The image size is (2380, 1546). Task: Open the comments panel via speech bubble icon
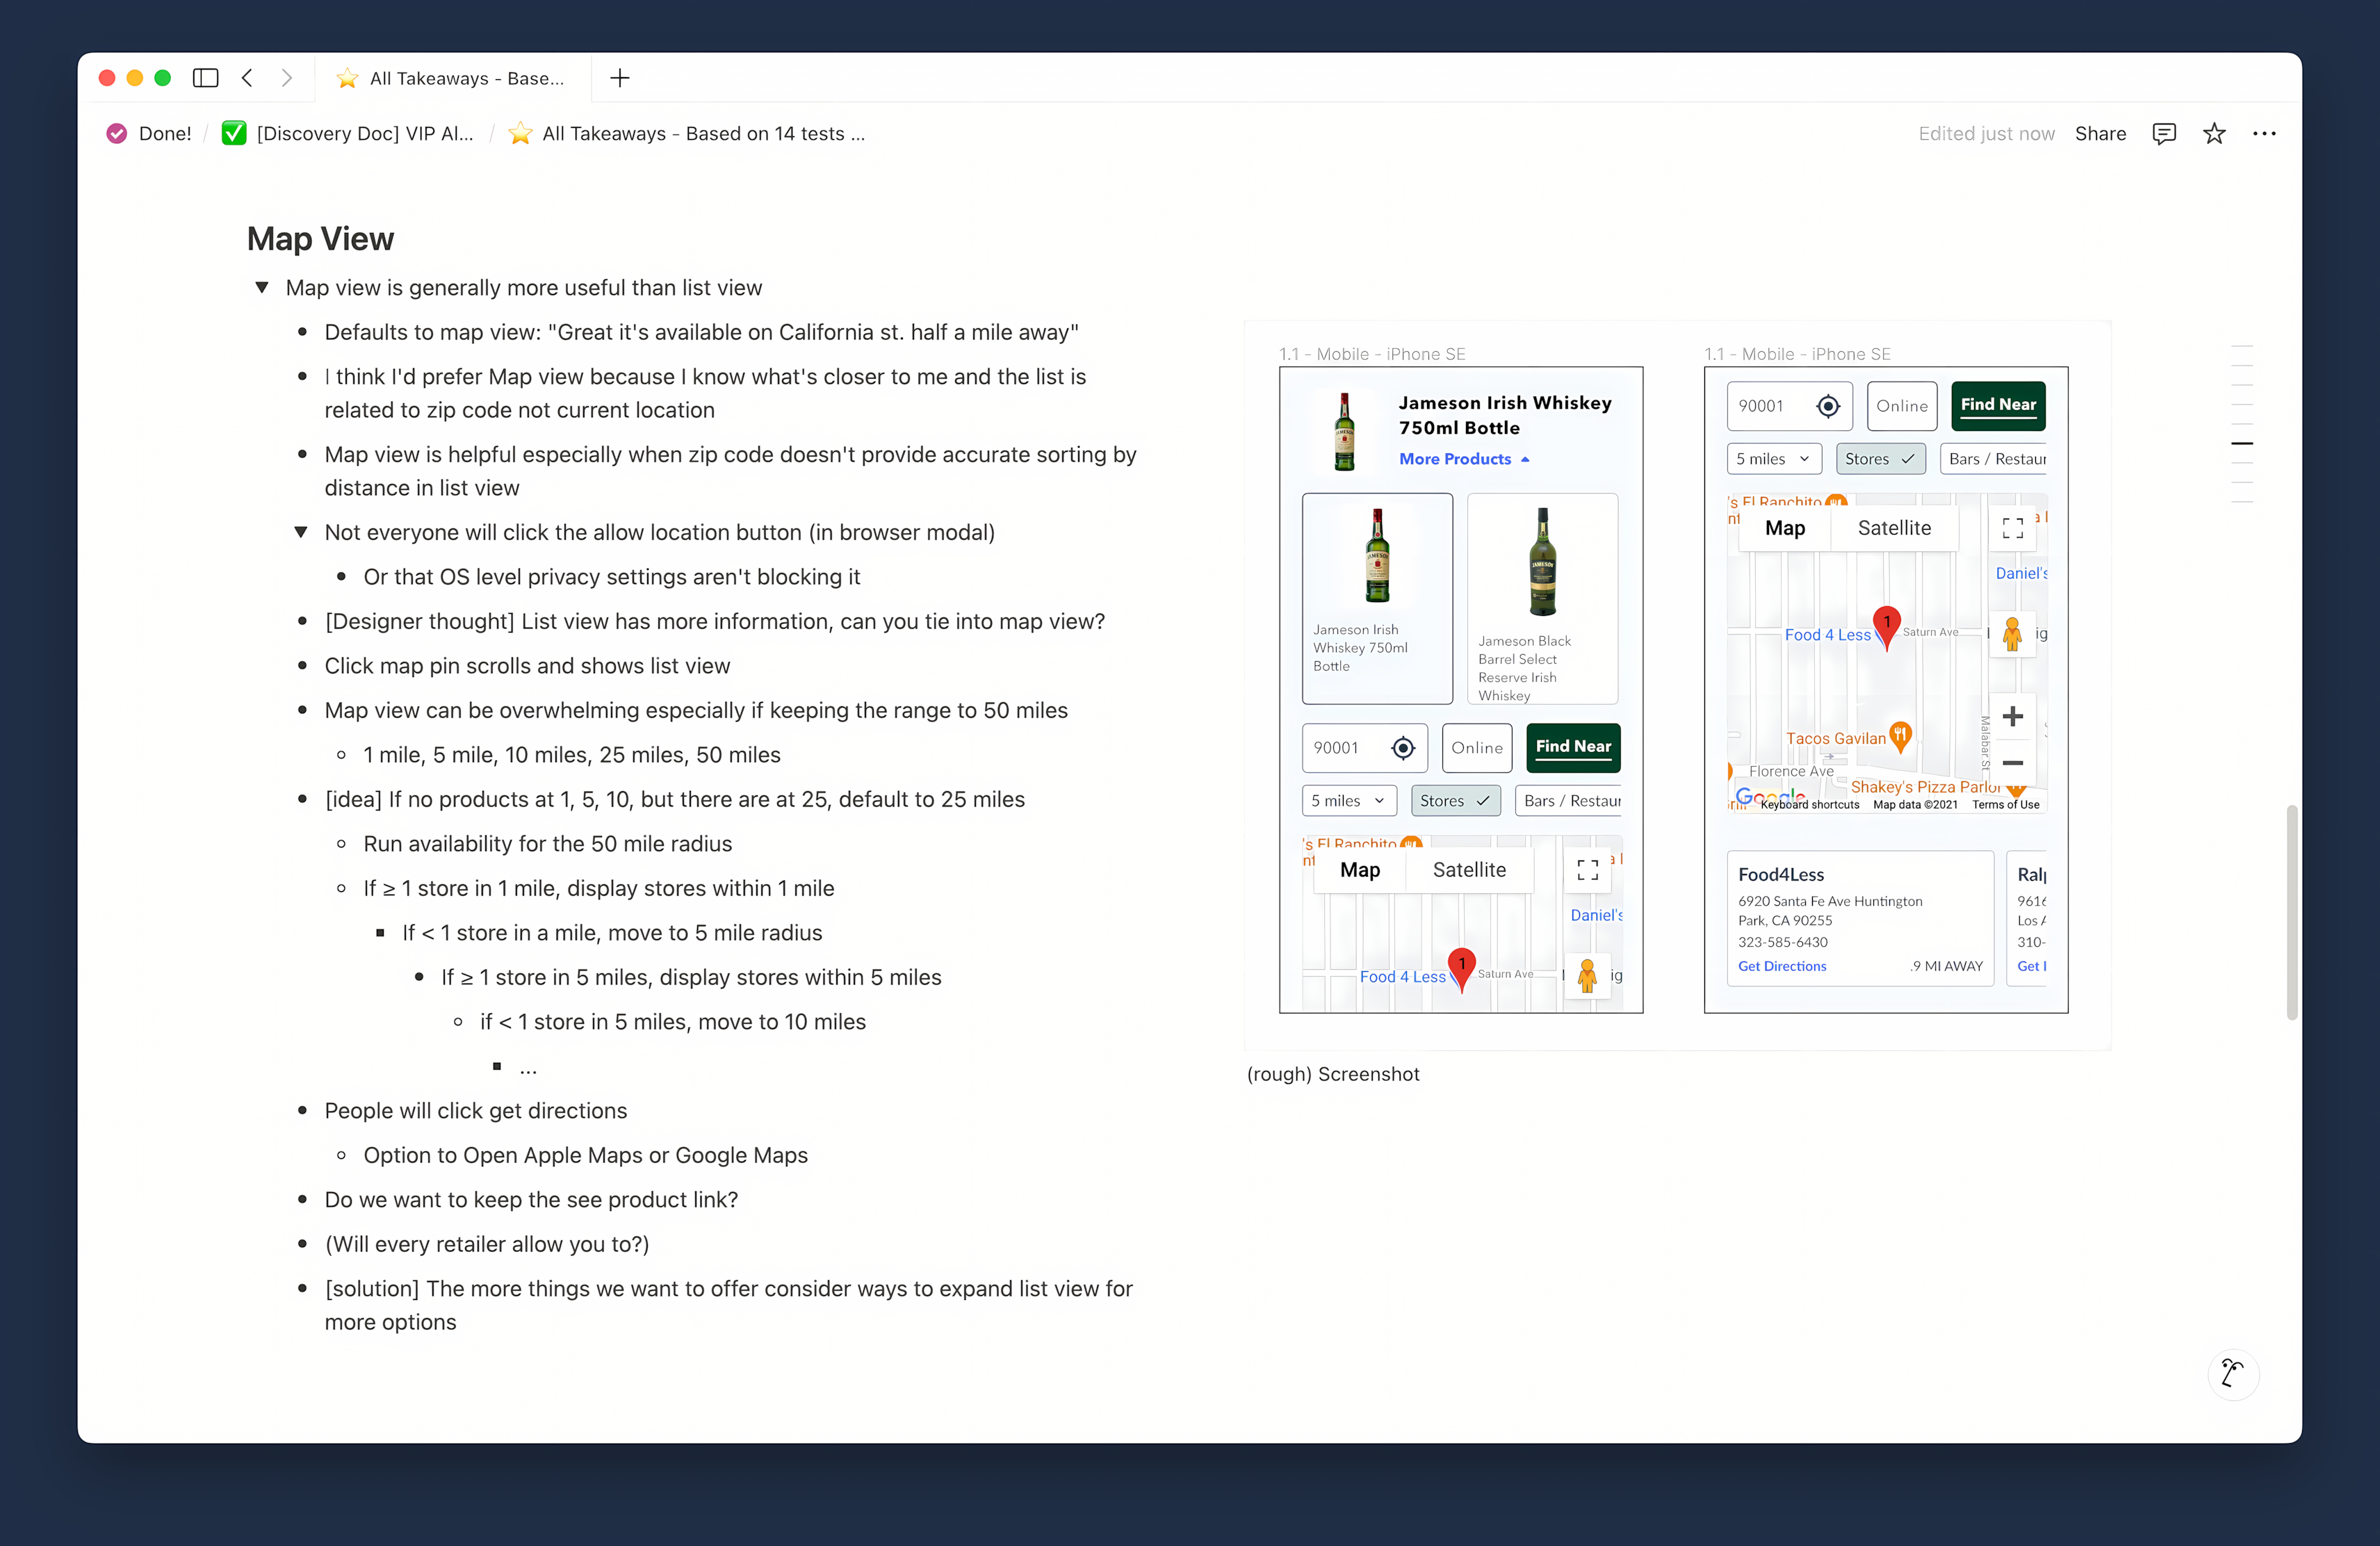click(x=2163, y=133)
